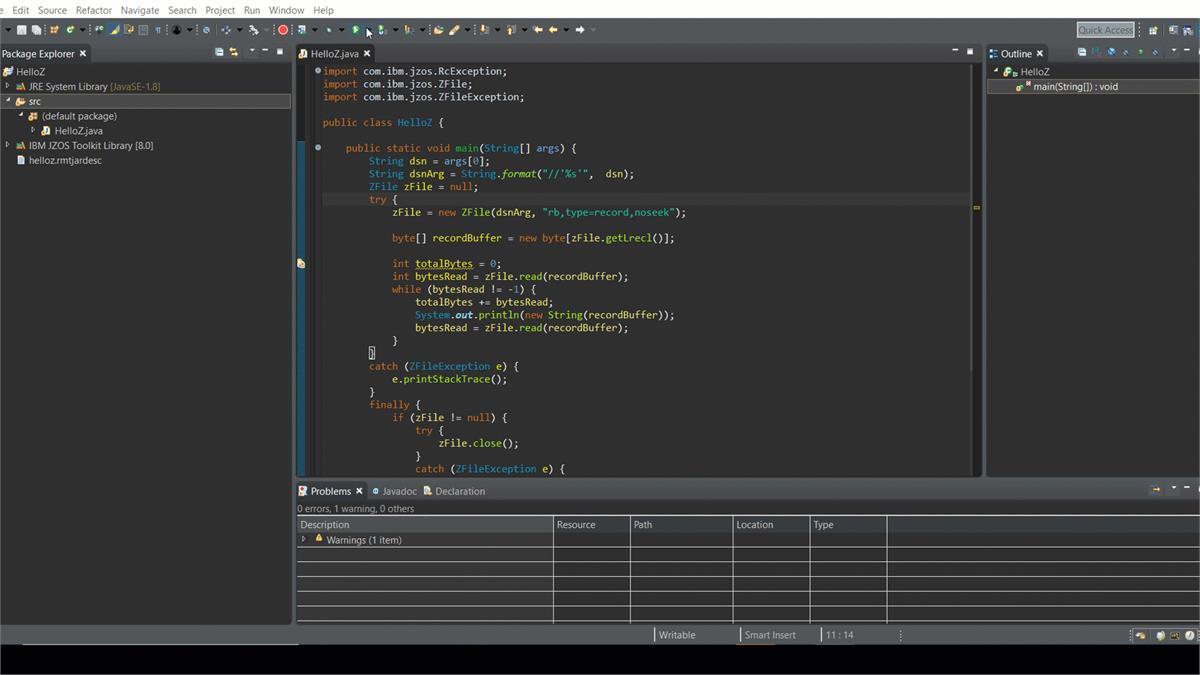
Task: Toggle Link with Editor in Package Explorer
Action: pos(231,53)
